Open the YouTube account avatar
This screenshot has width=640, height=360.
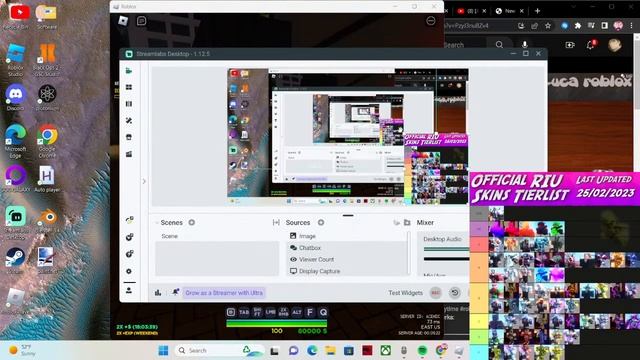tap(614, 45)
